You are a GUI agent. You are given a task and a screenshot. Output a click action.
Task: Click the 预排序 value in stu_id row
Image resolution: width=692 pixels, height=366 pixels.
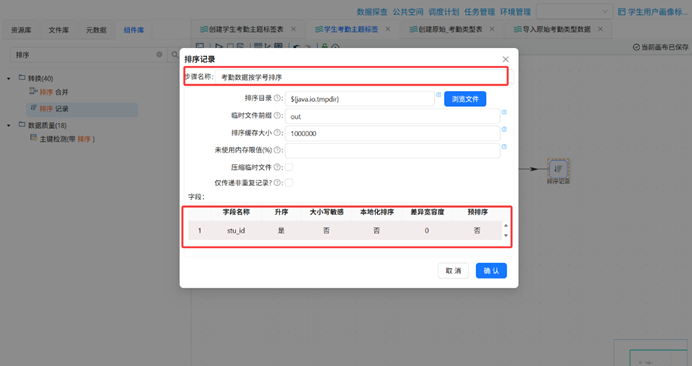coord(477,230)
